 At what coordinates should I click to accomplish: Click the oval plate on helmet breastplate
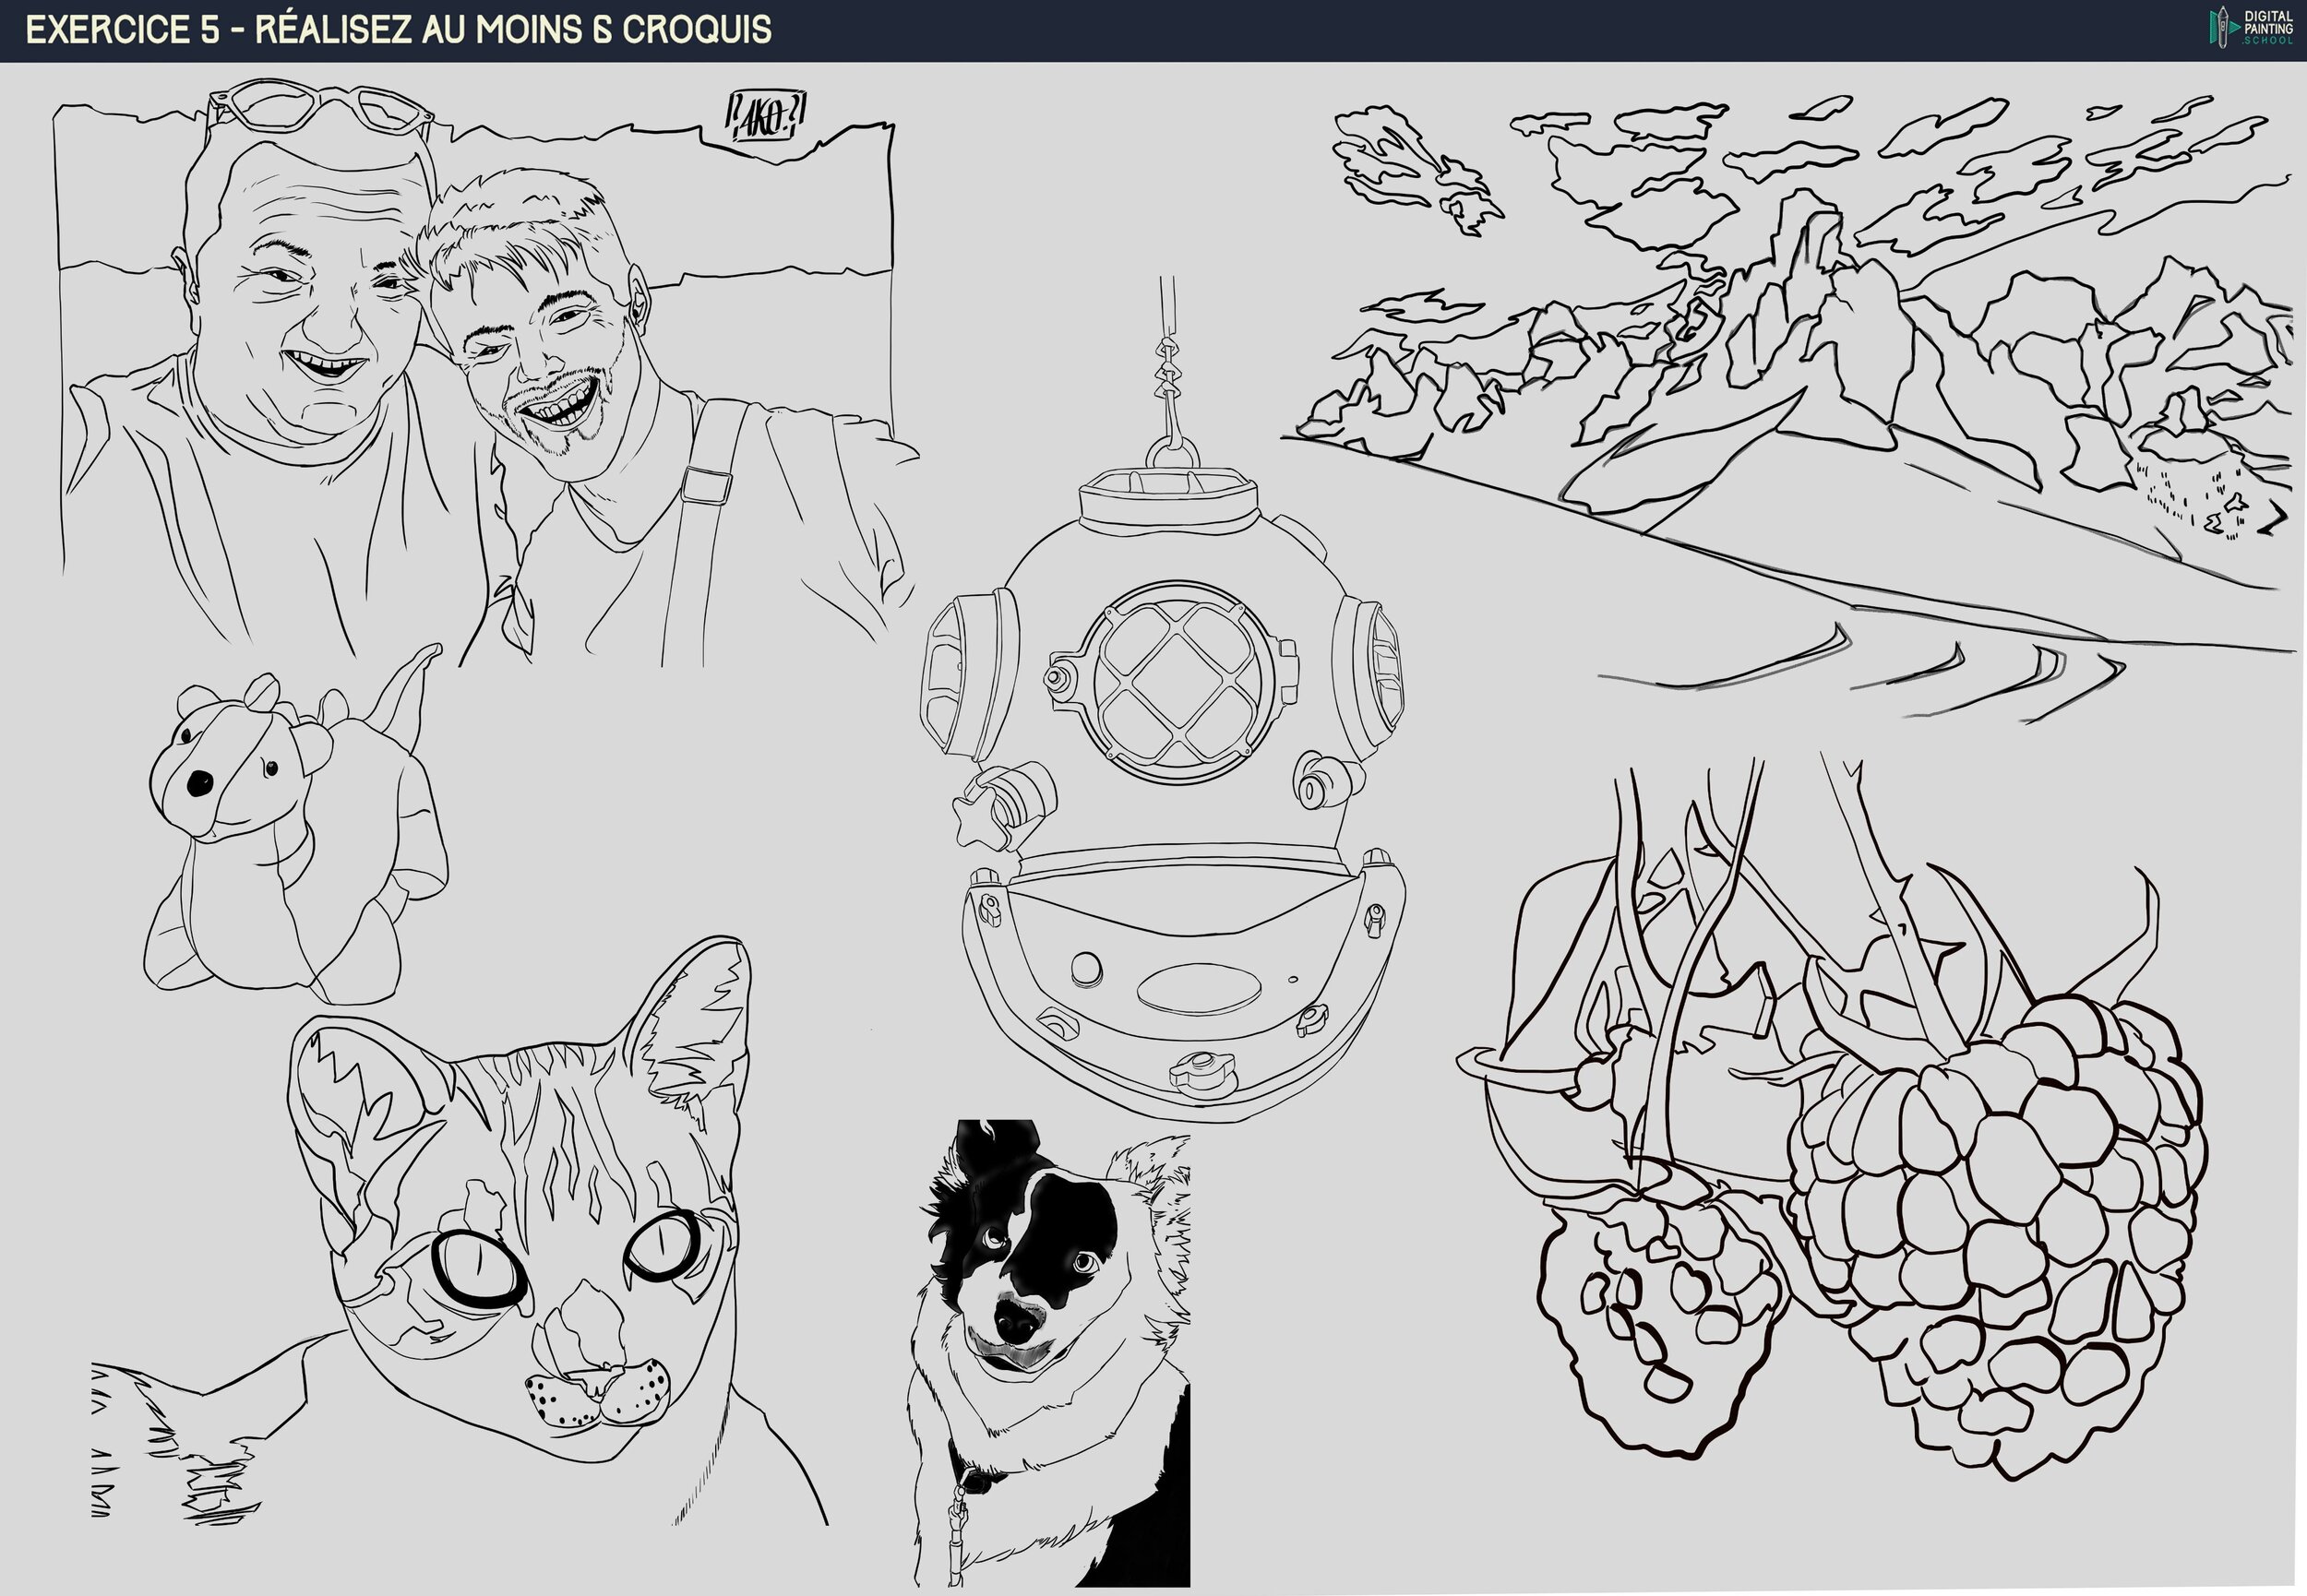click(1198, 988)
